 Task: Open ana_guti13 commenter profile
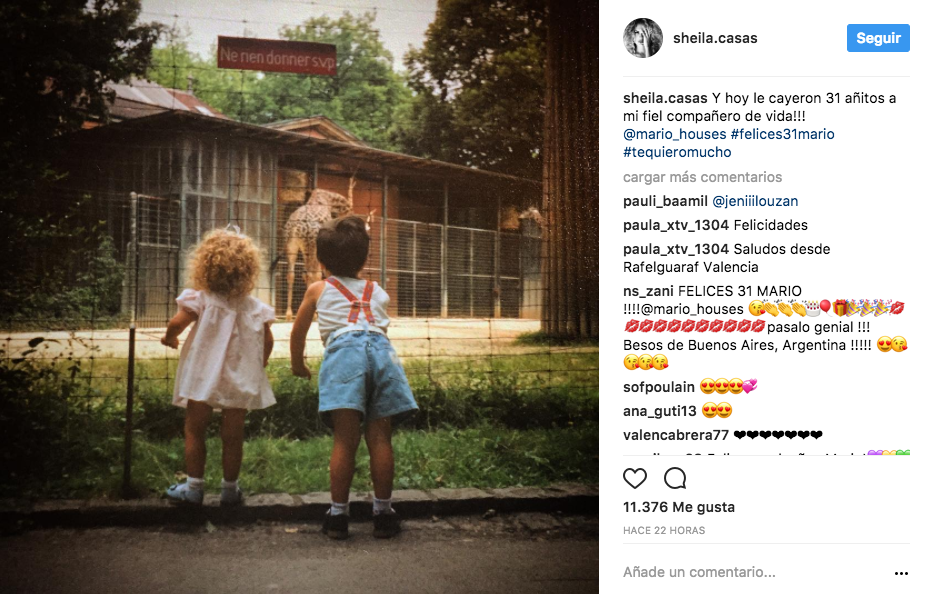660,411
